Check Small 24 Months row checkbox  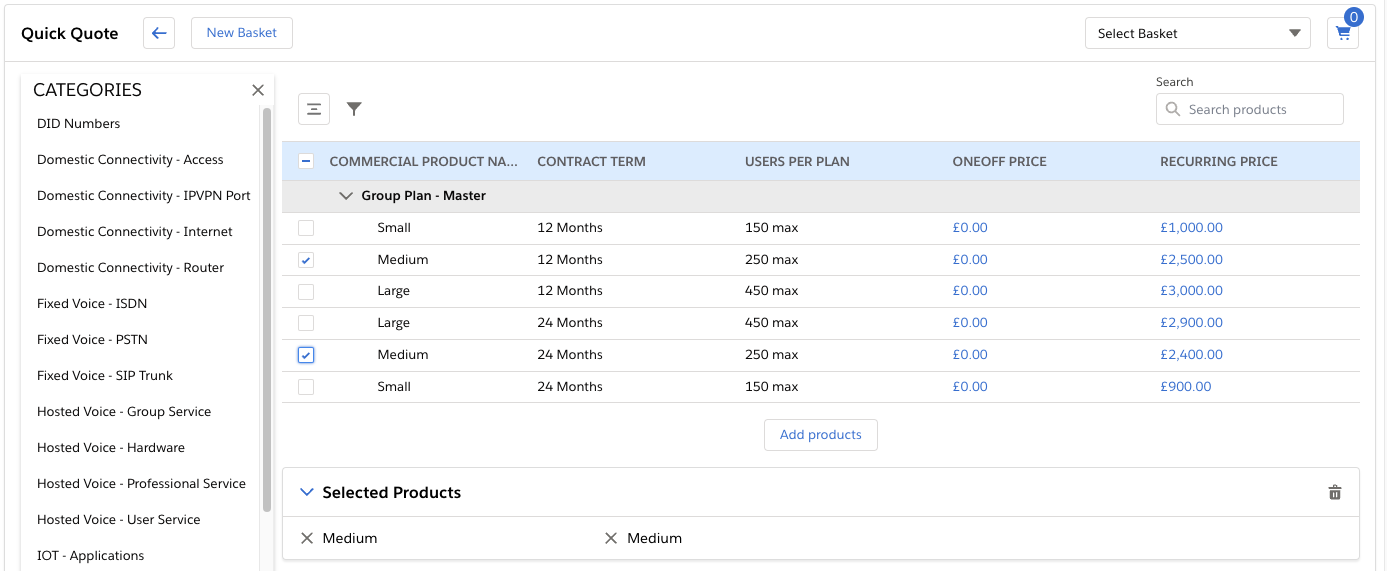[306, 387]
